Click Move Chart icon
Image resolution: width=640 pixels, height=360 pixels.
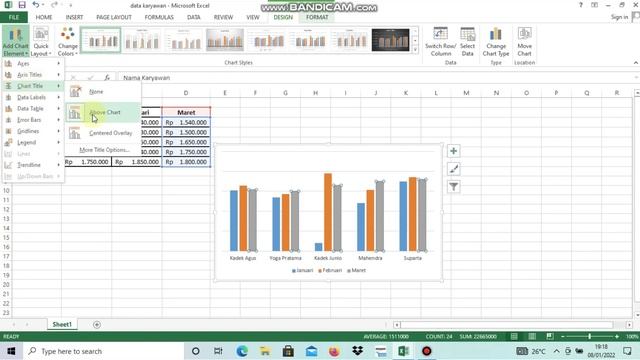tap(524, 42)
